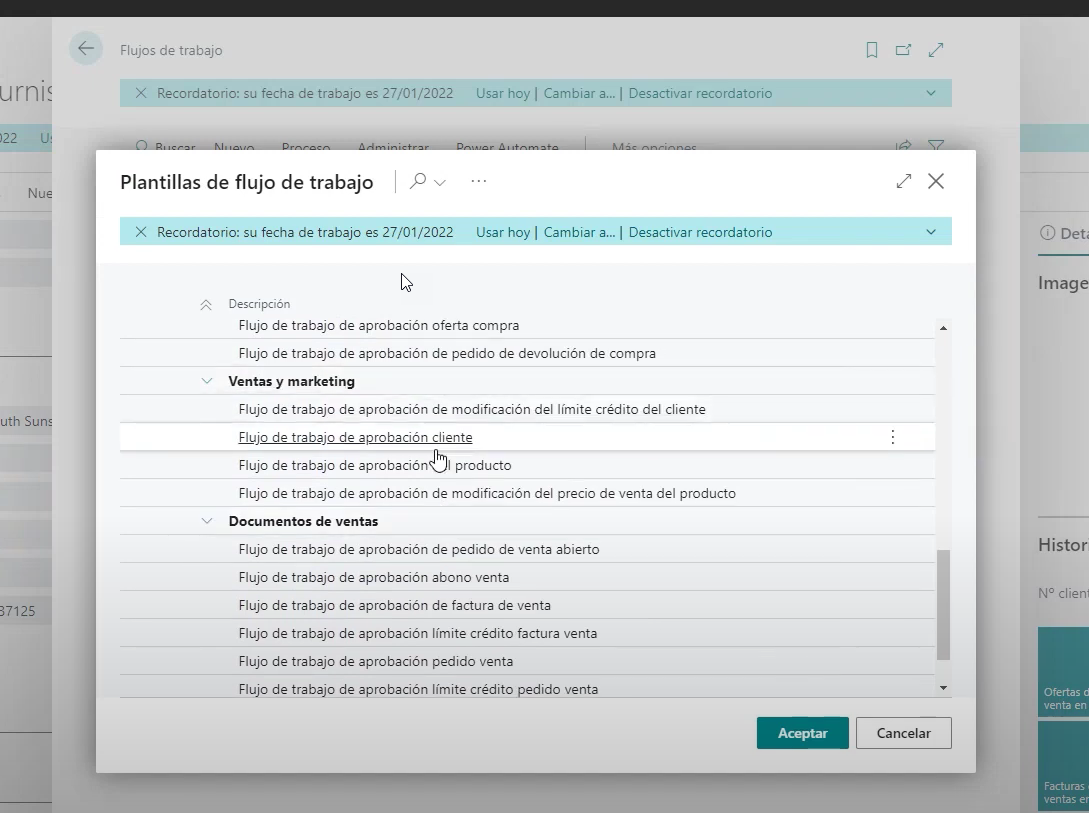1089x813 pixels.
Task: Open Flujos de trabajo page in new window
Action: pos(904,50)
